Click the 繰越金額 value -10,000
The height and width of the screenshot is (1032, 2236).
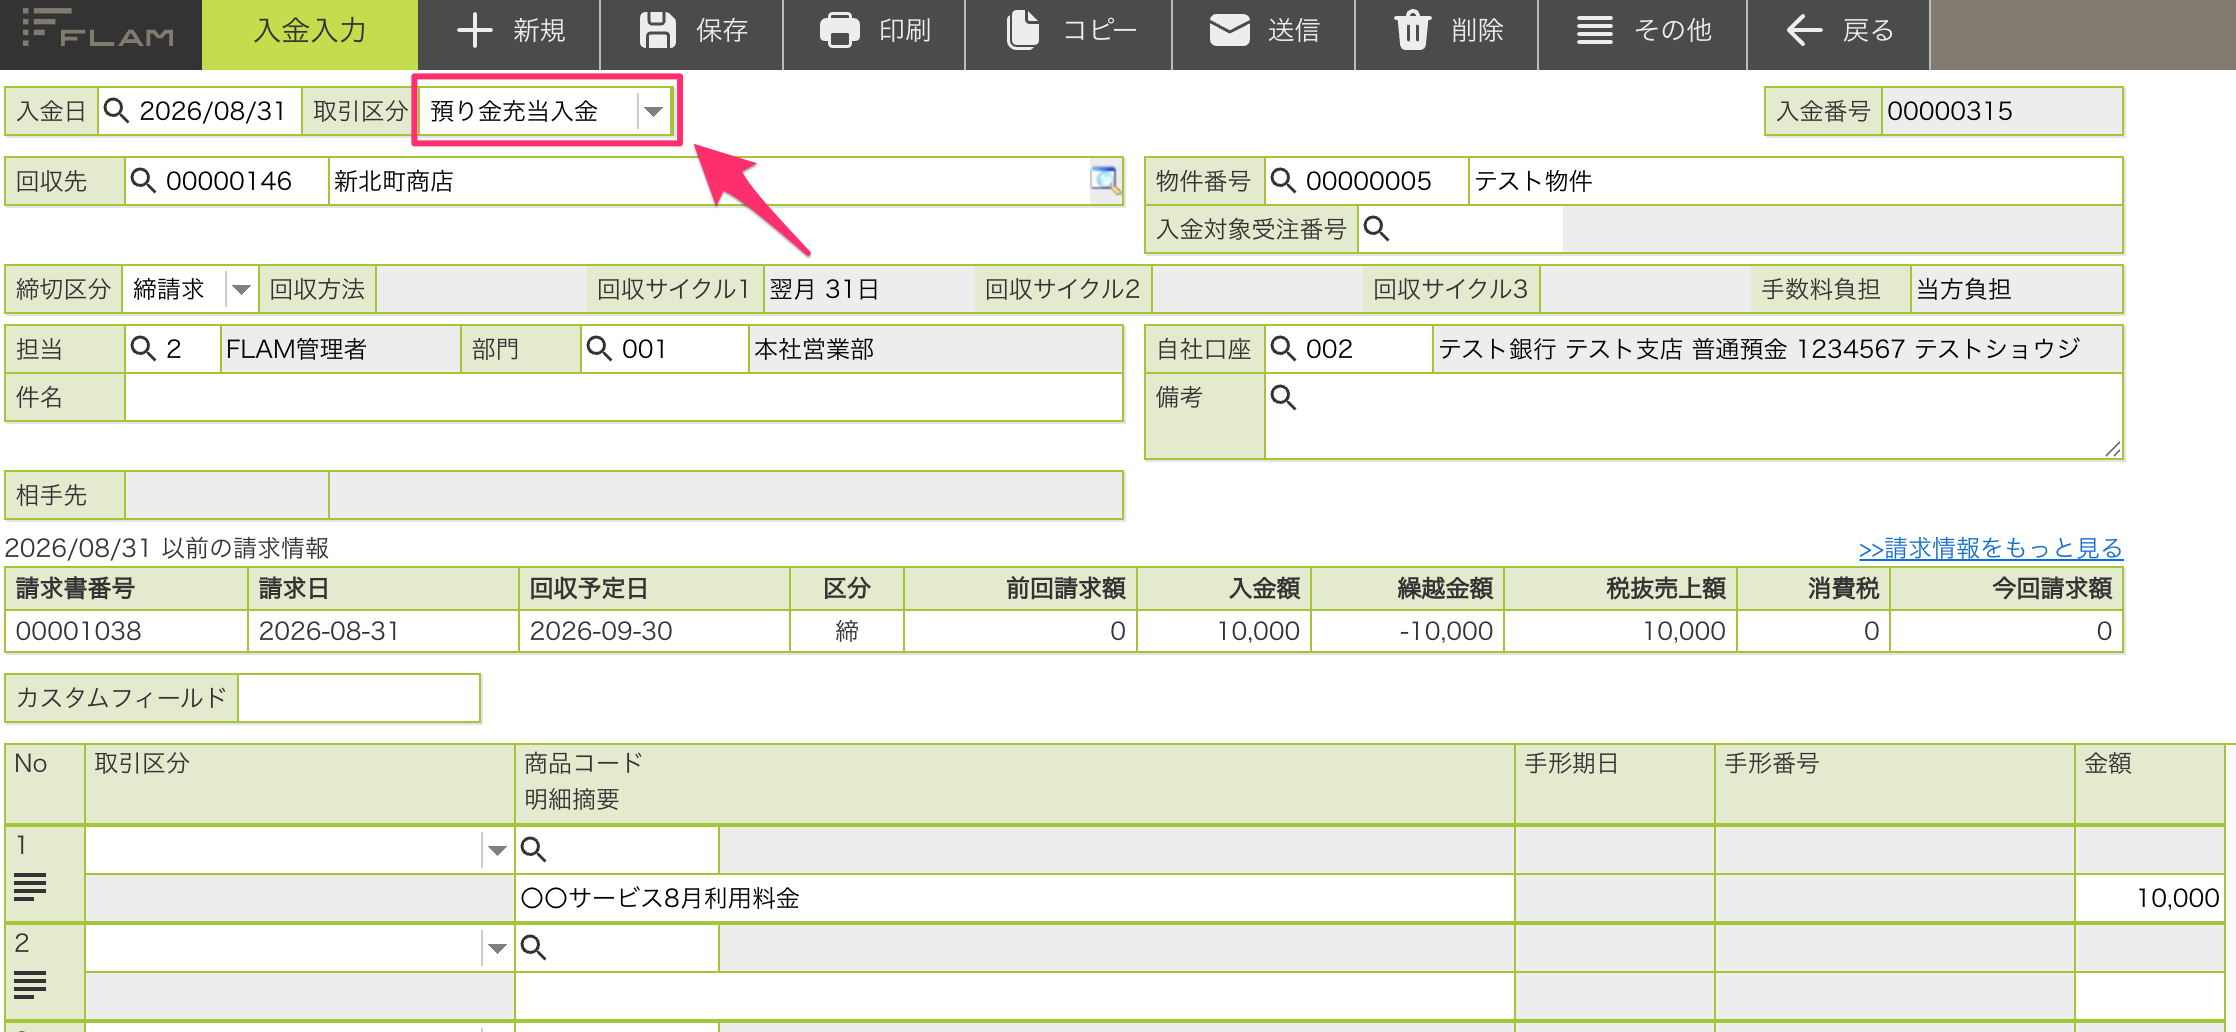coord(1446,631)
